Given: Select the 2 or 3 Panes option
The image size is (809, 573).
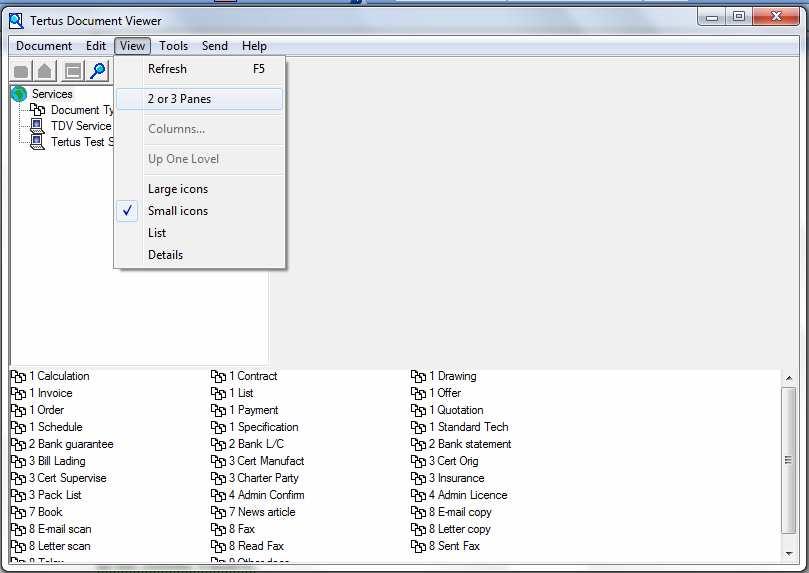Looking at the screenshot, I should pyautogui.click(x=200, y=99).
